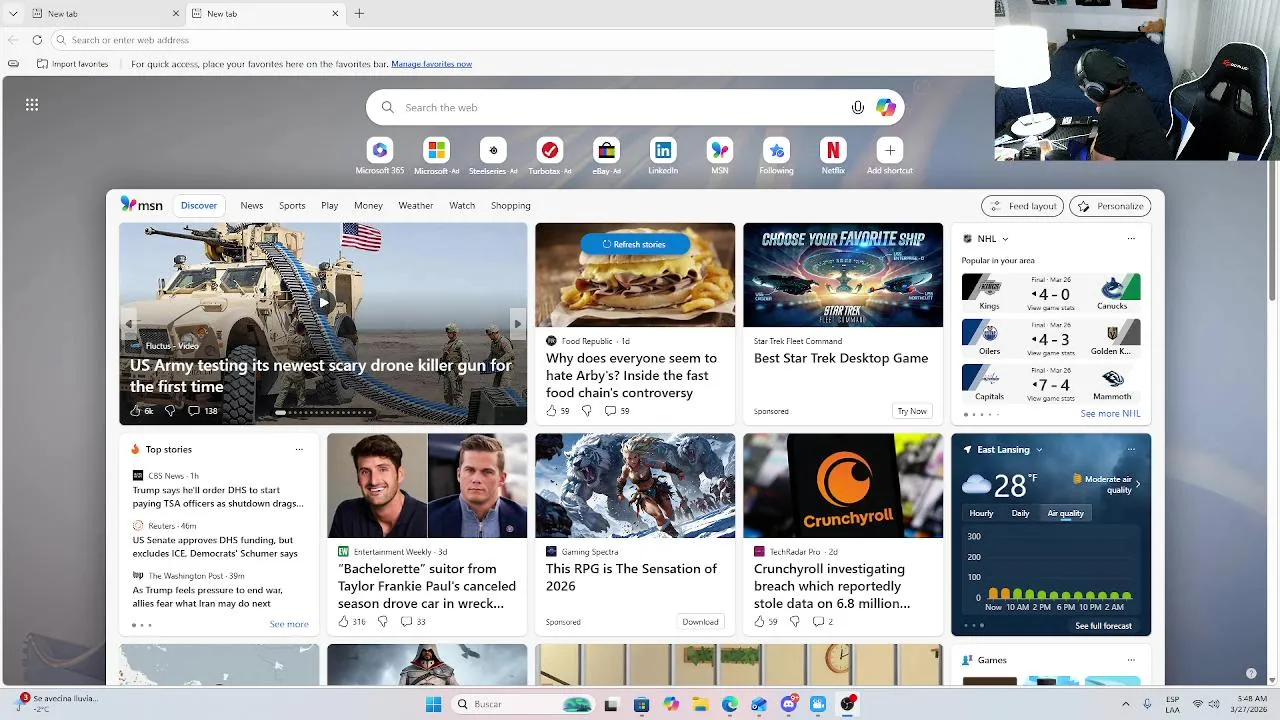Click Try Now on Star Trek ad
Screen dimensions: 1280x720
(x=912, y=411)
